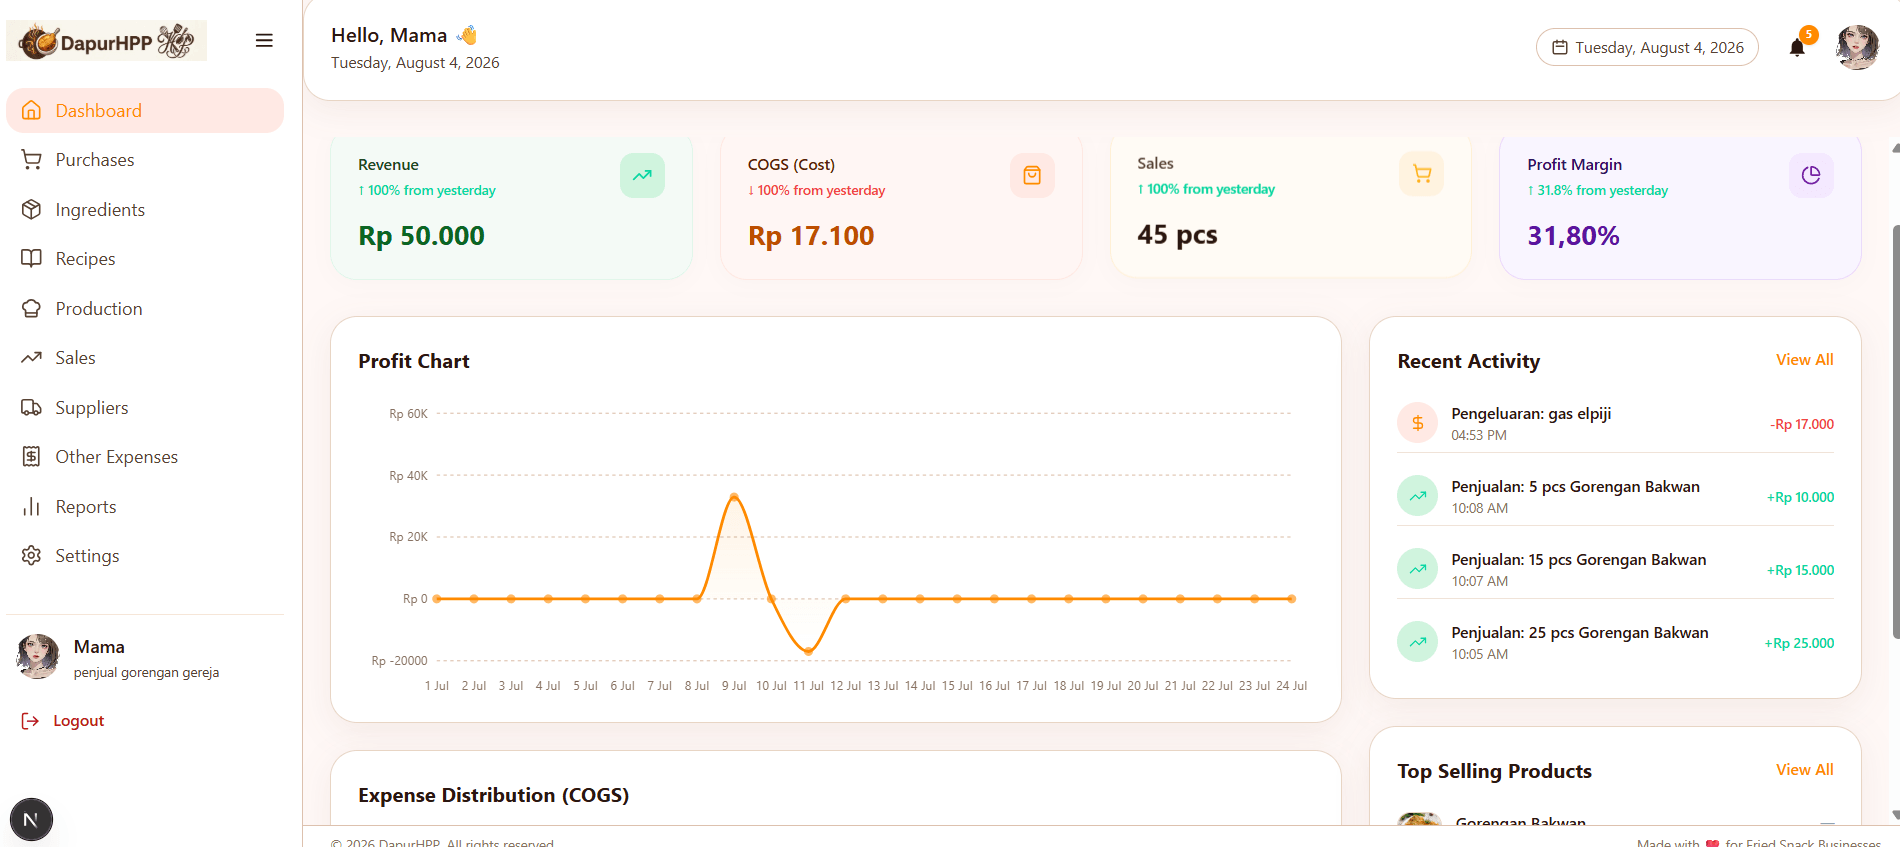Viewport: 1900px width, 847px height.
Task: Click the 11 Jul low point on Profit Chart
Action: tap(809, 651)
